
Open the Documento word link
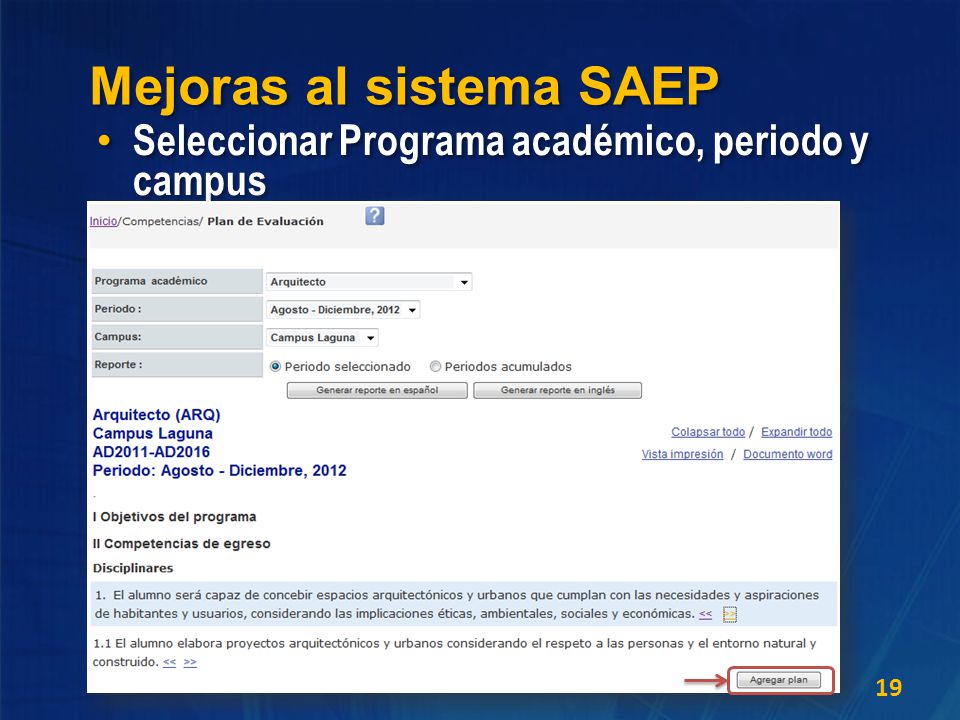[x=787, y=454]
